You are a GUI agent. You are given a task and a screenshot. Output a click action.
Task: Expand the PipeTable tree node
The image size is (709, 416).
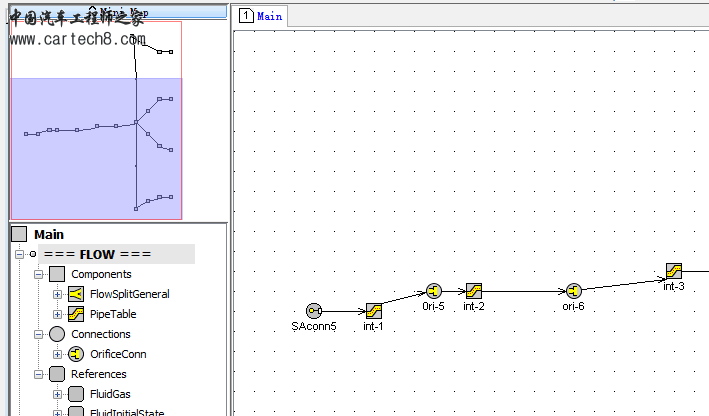point(57,314)
